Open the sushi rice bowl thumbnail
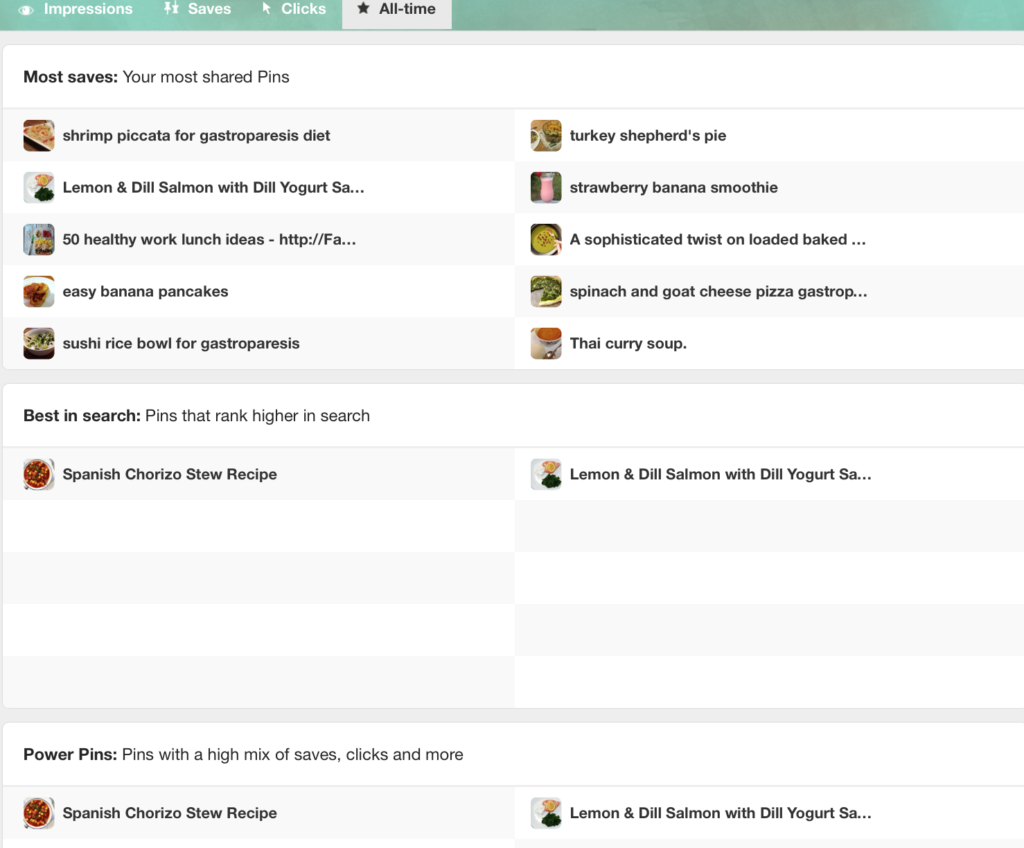Viewport: 1024px width, 848px height. (39, 344)
